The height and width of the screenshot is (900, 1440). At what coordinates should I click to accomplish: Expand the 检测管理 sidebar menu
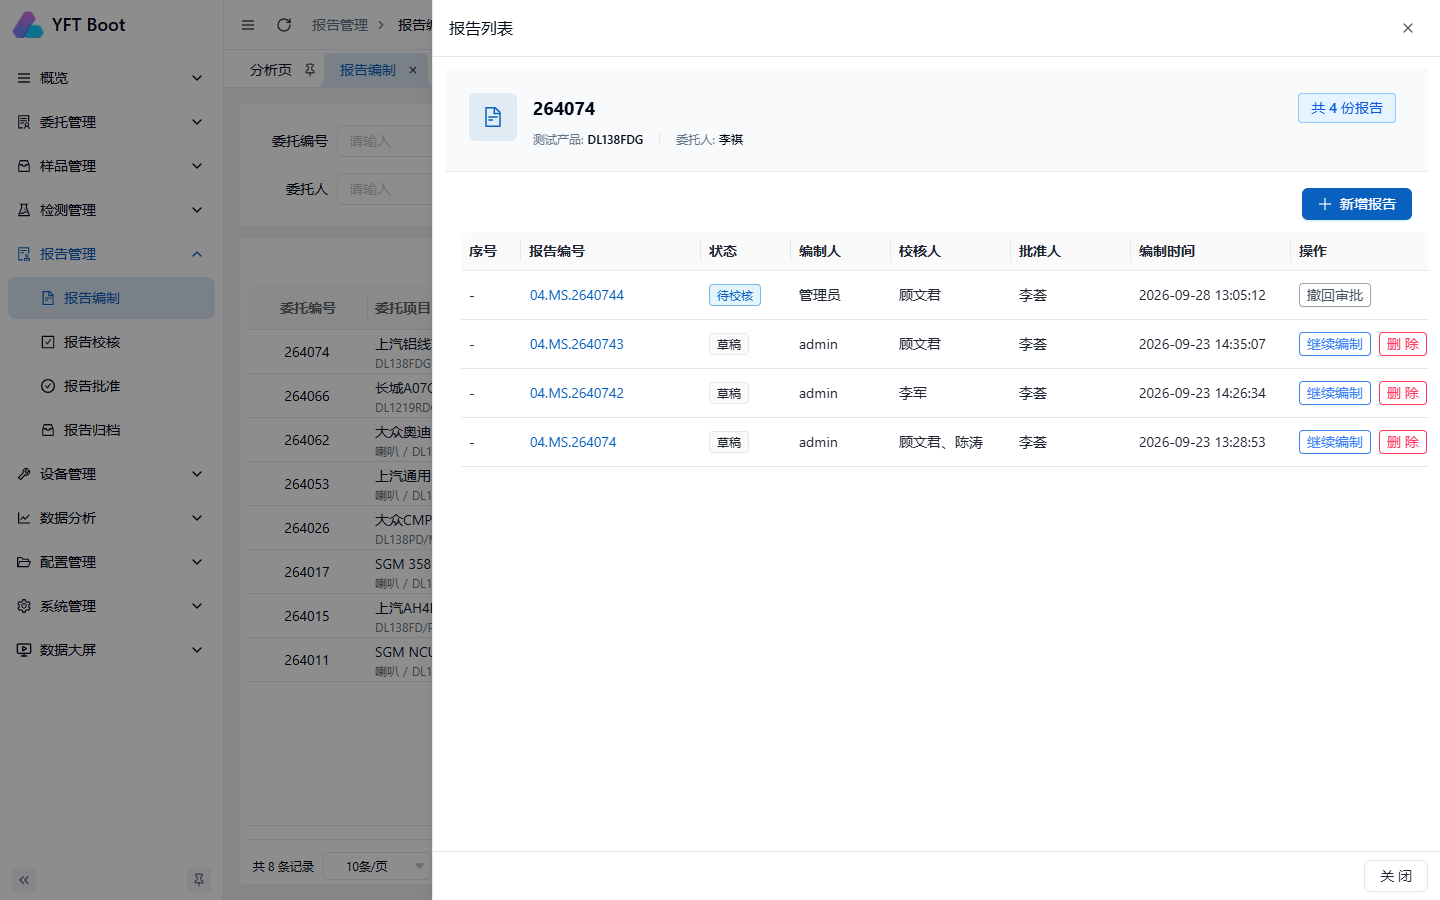(112, 210)
